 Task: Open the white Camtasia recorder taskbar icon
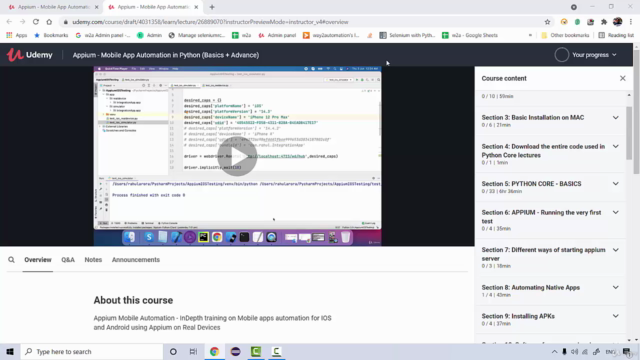pos(276,351)
